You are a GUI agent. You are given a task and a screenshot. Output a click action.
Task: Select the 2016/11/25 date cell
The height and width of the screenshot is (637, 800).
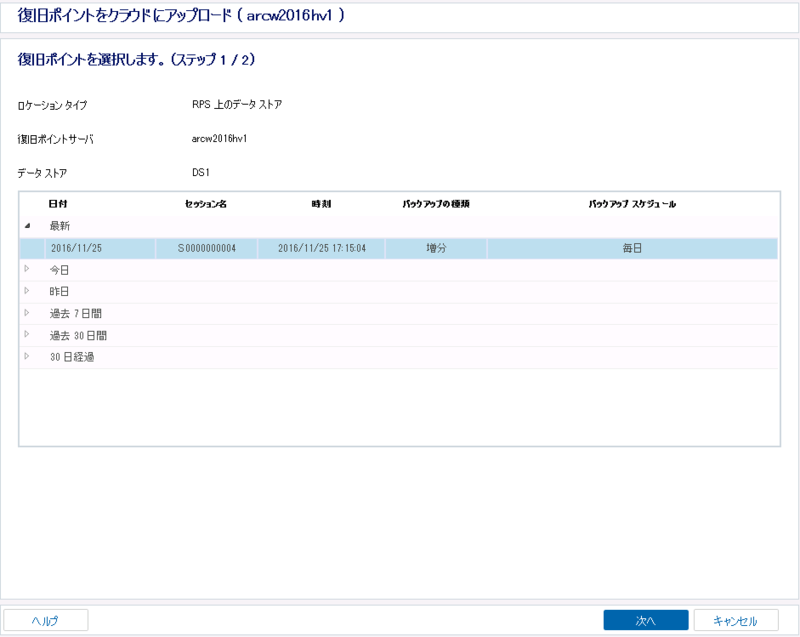click(x=100, y=248)
